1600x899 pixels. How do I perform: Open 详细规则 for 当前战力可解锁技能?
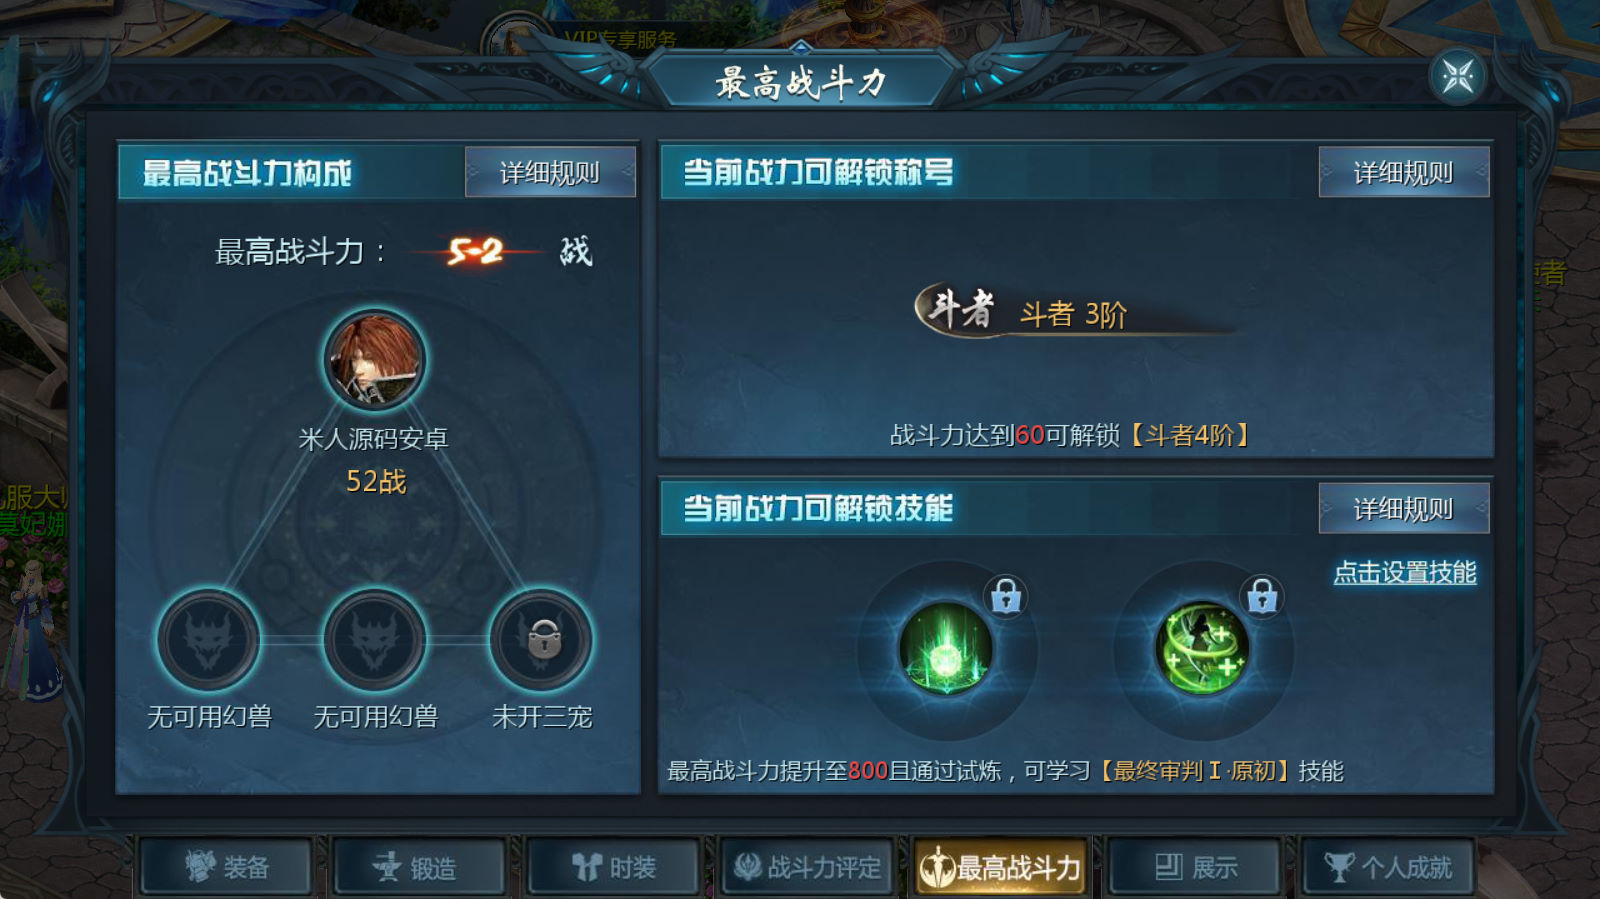1403,509
